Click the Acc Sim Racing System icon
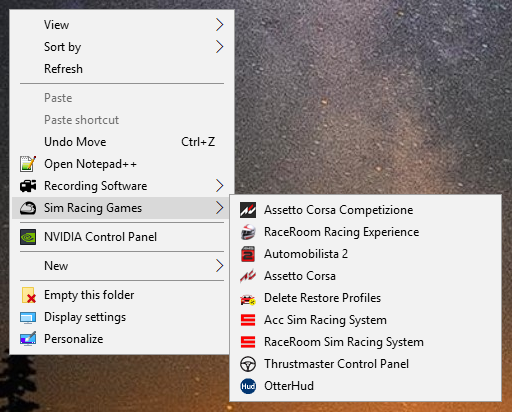The width and height of the screenshot is (512, 412). coord(248,320)
